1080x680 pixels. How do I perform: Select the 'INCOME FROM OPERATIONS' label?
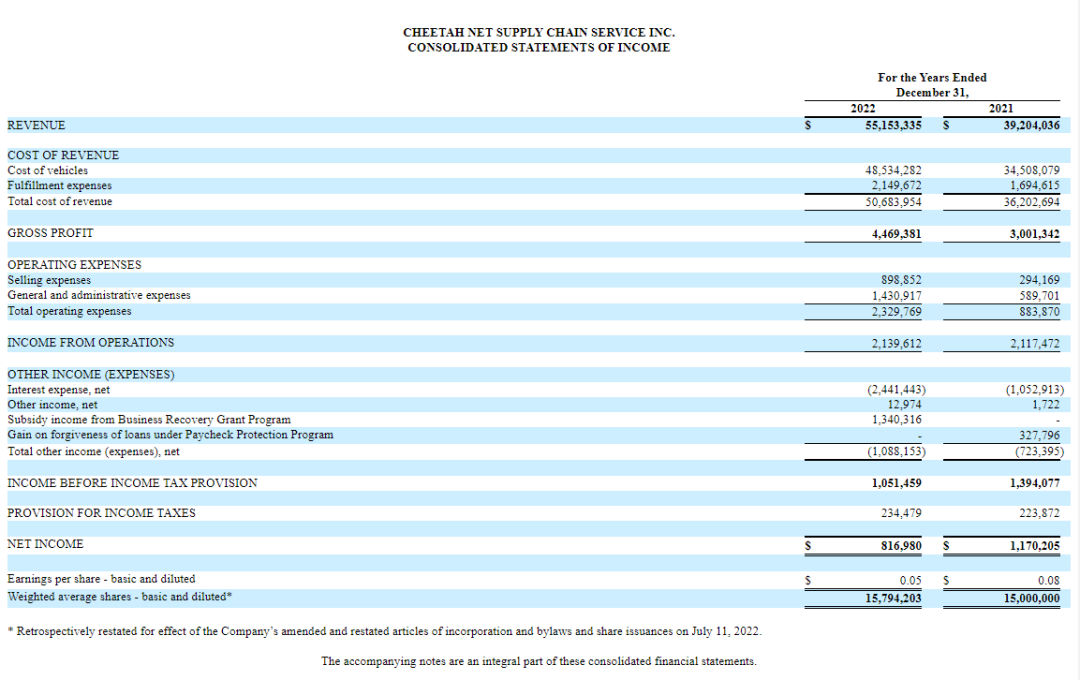pos(90,342)
